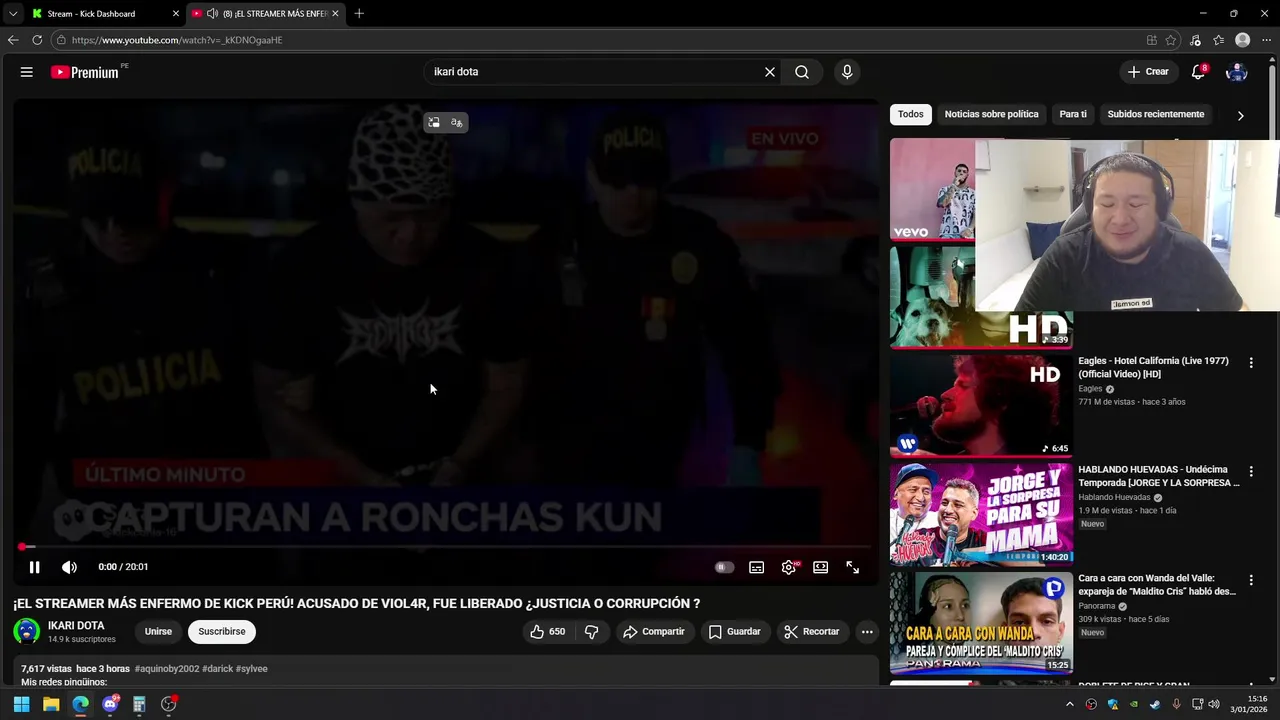Select the Todos filter chip
The image size is (1280, 720).
911,114
